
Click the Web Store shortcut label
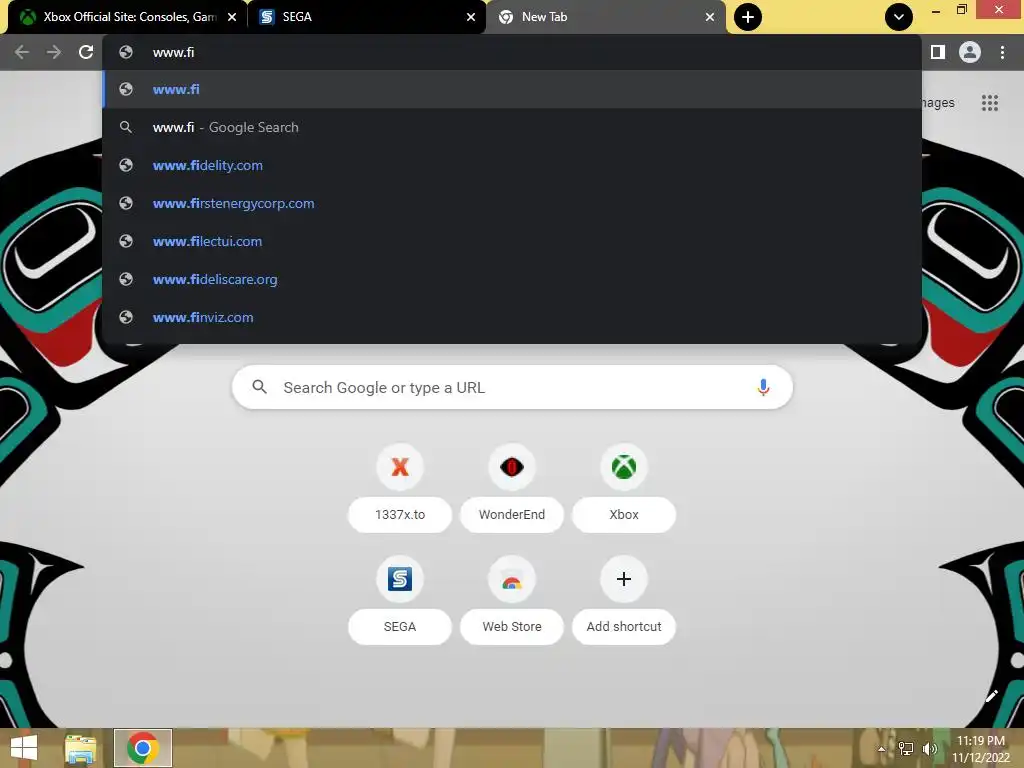tap(512, 627)
